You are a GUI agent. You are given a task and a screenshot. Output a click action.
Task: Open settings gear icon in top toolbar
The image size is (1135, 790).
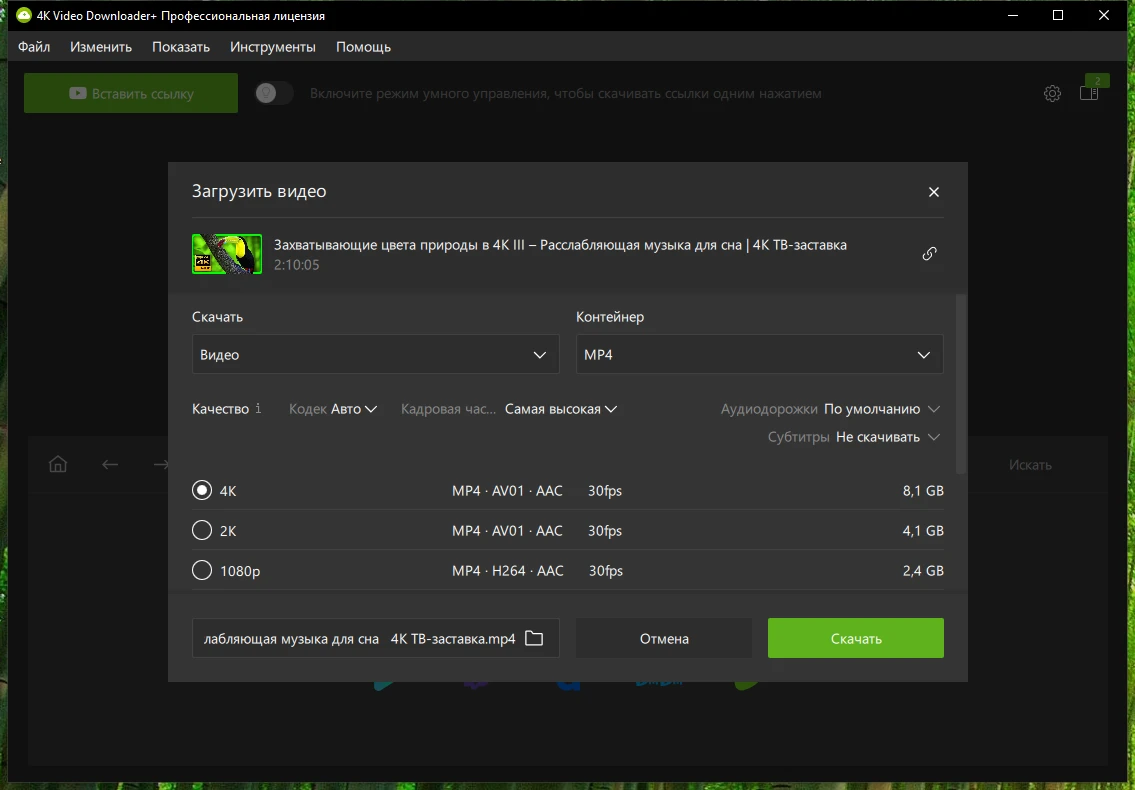[1052, 93]
